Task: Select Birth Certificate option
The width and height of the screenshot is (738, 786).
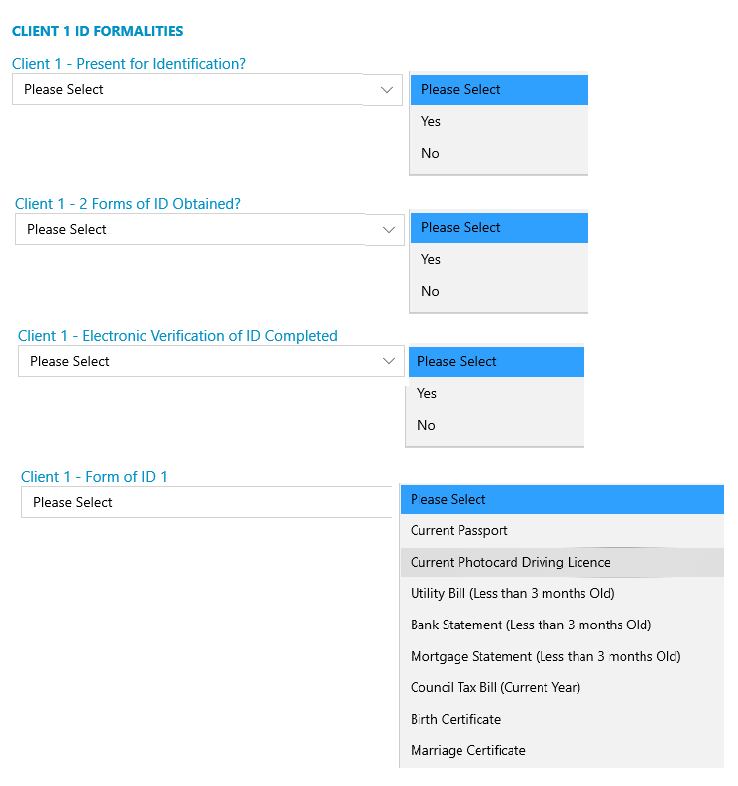Action: 562,719
